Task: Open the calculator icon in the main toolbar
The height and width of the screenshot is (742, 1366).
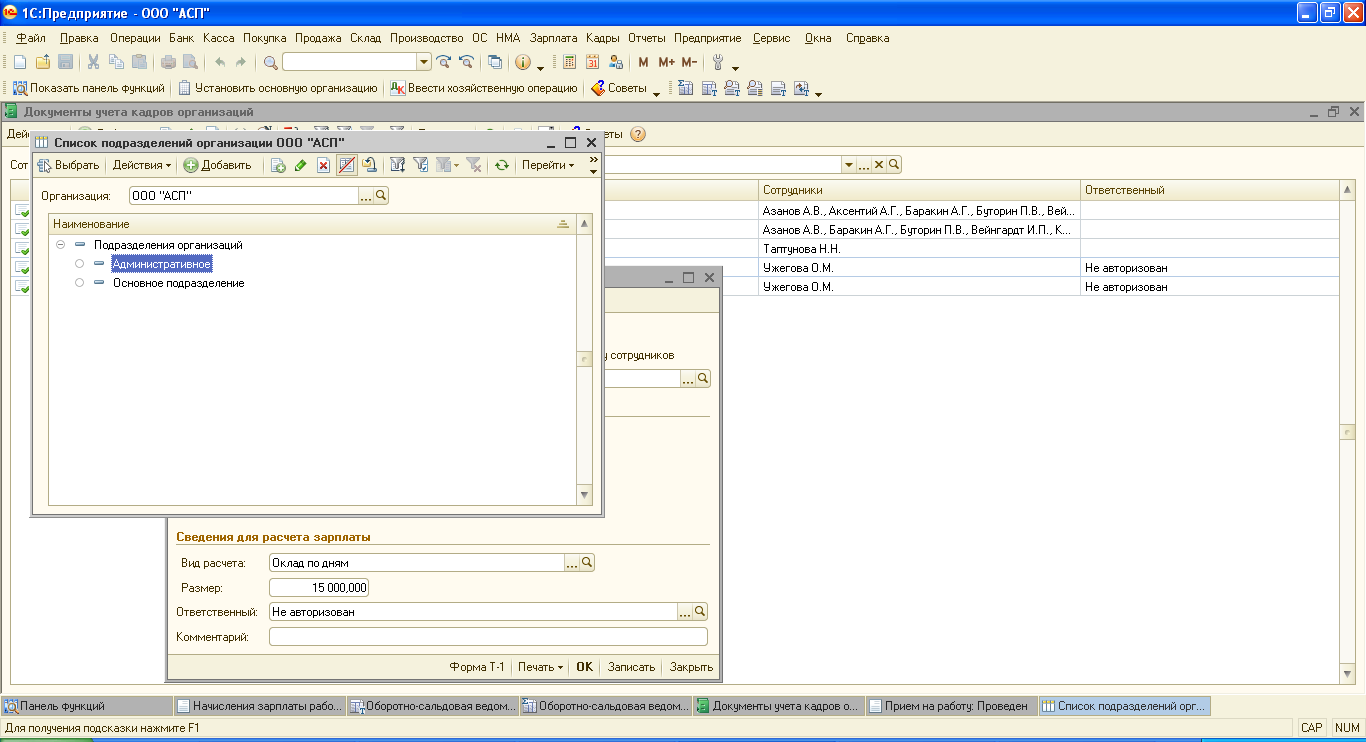Action: coord(569,62)
